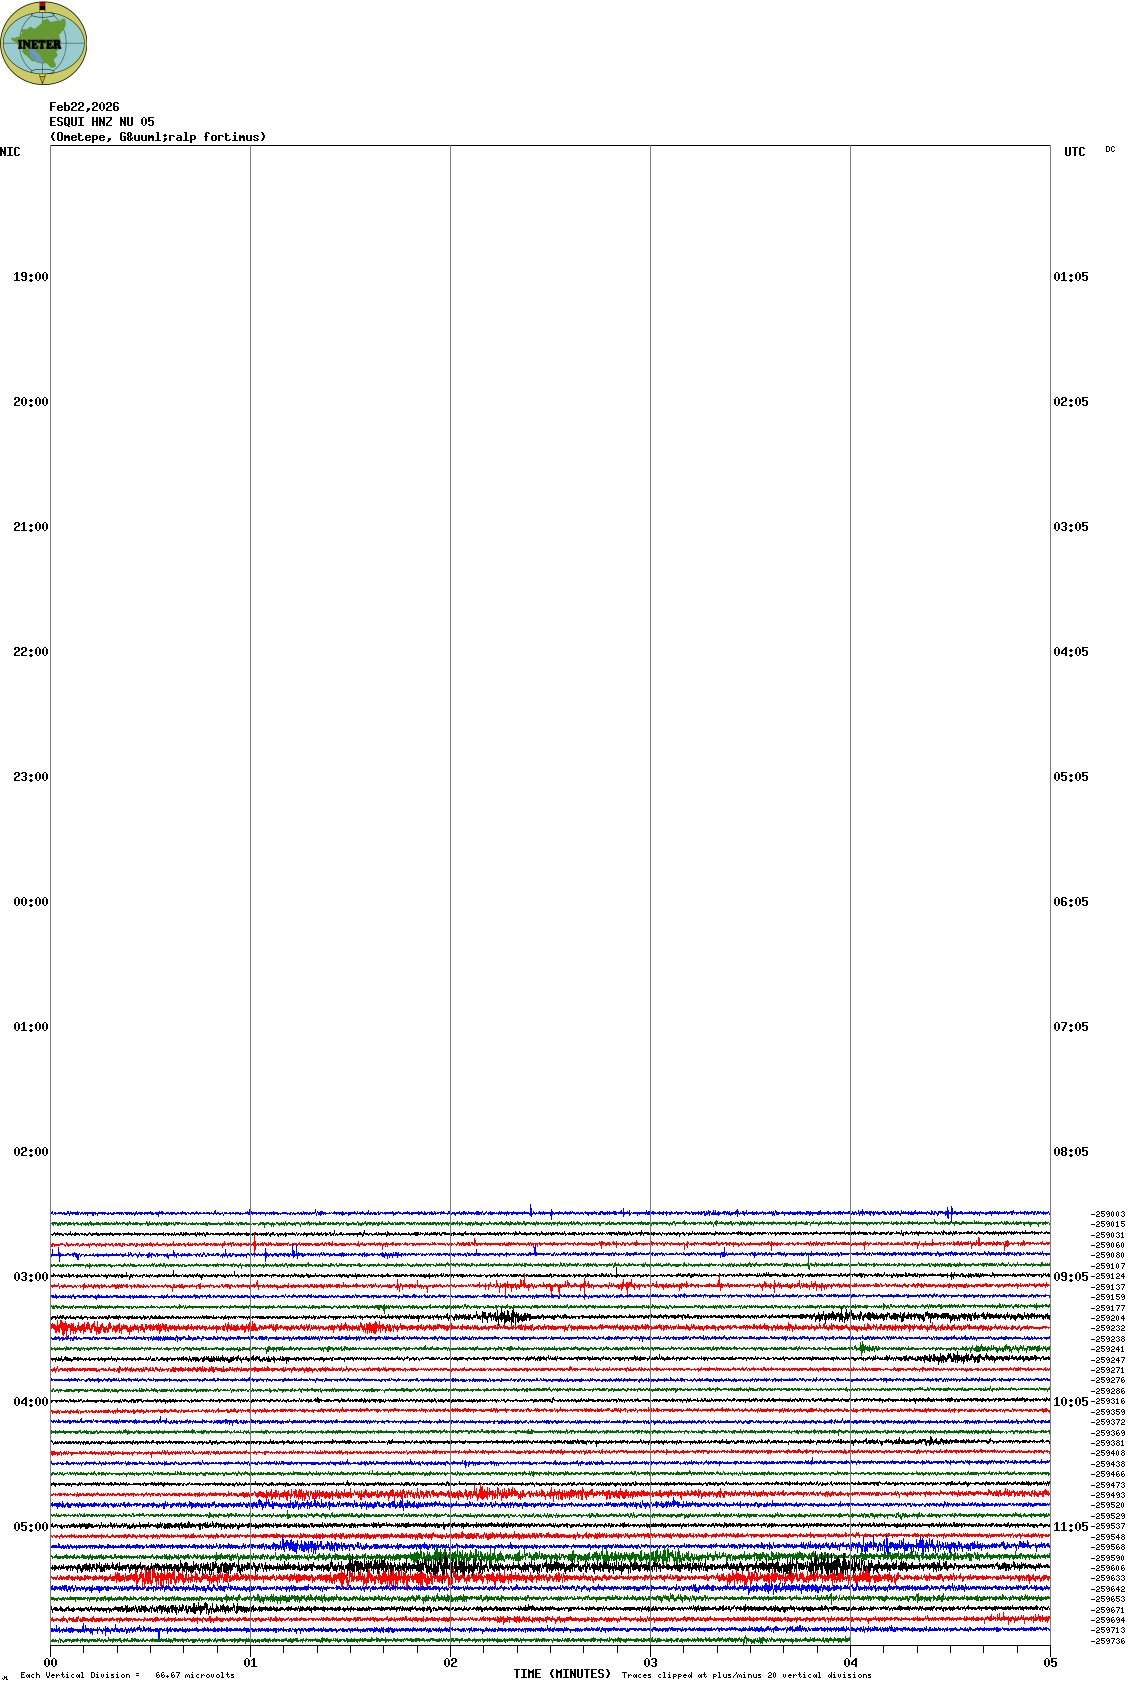Image resolution: width=1130 pixels, height=1689 pixels.
Task: Click the Ometepe Güralp fortimus subtitle
Action: coord(158,137)
